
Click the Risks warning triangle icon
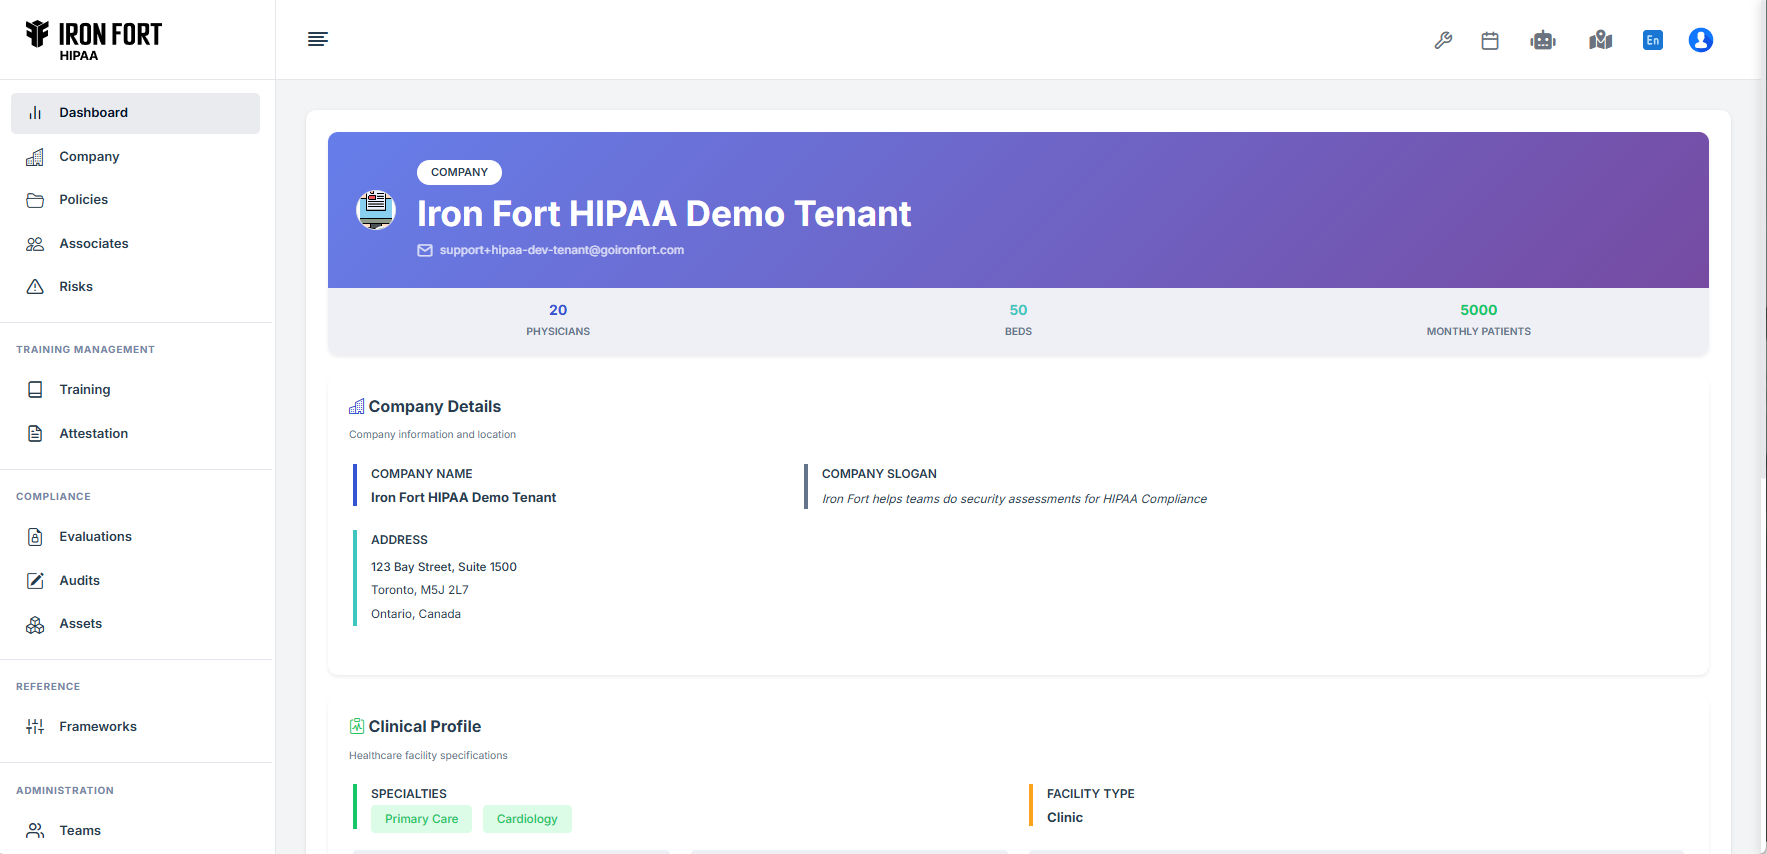coord(35,287)
